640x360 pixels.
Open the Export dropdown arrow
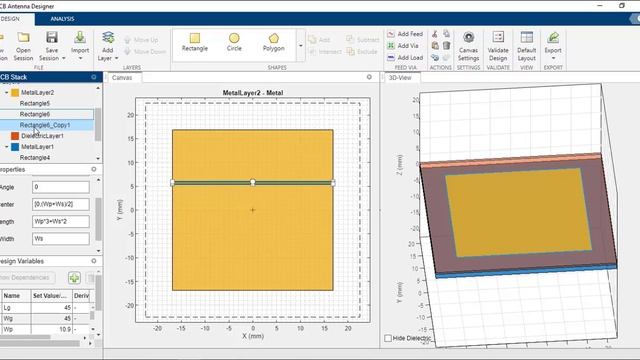(x=553, y=58)
